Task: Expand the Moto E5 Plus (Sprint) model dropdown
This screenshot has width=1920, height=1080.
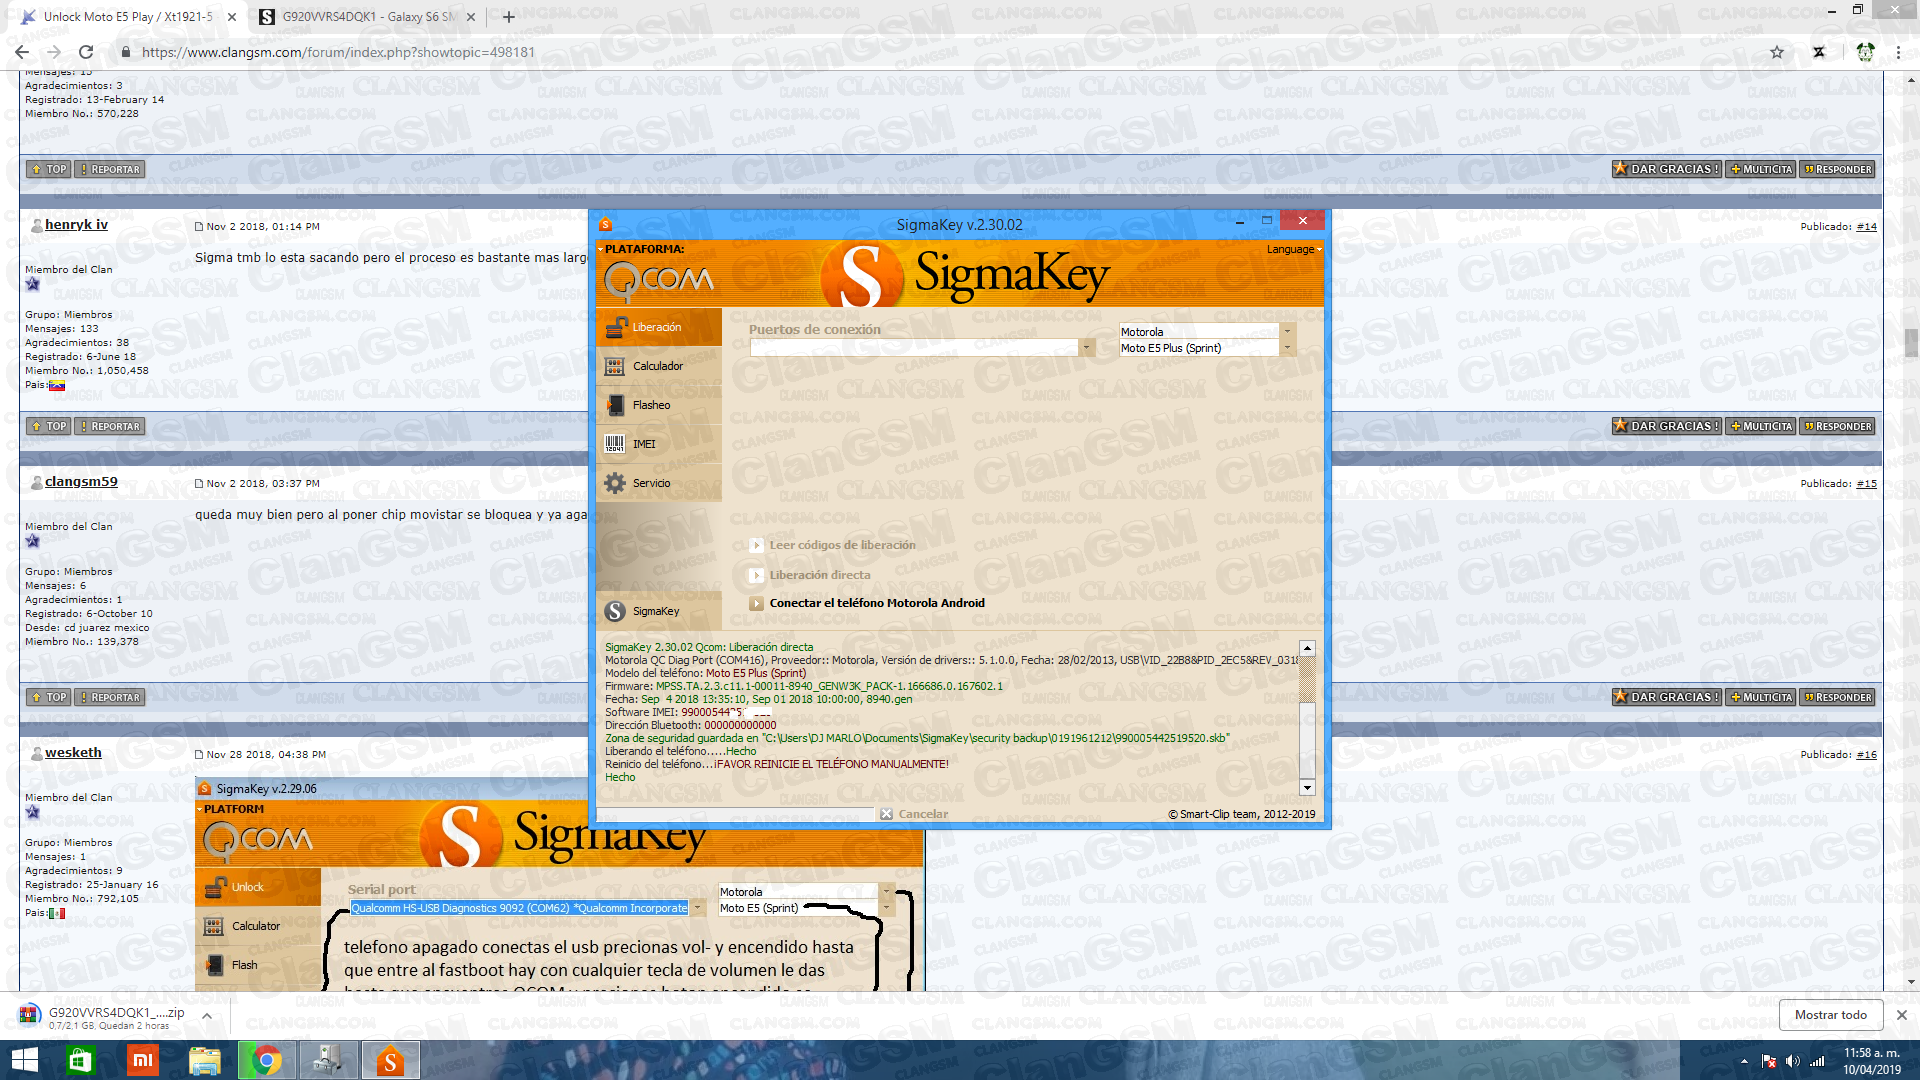Action: click(1288, 348)
